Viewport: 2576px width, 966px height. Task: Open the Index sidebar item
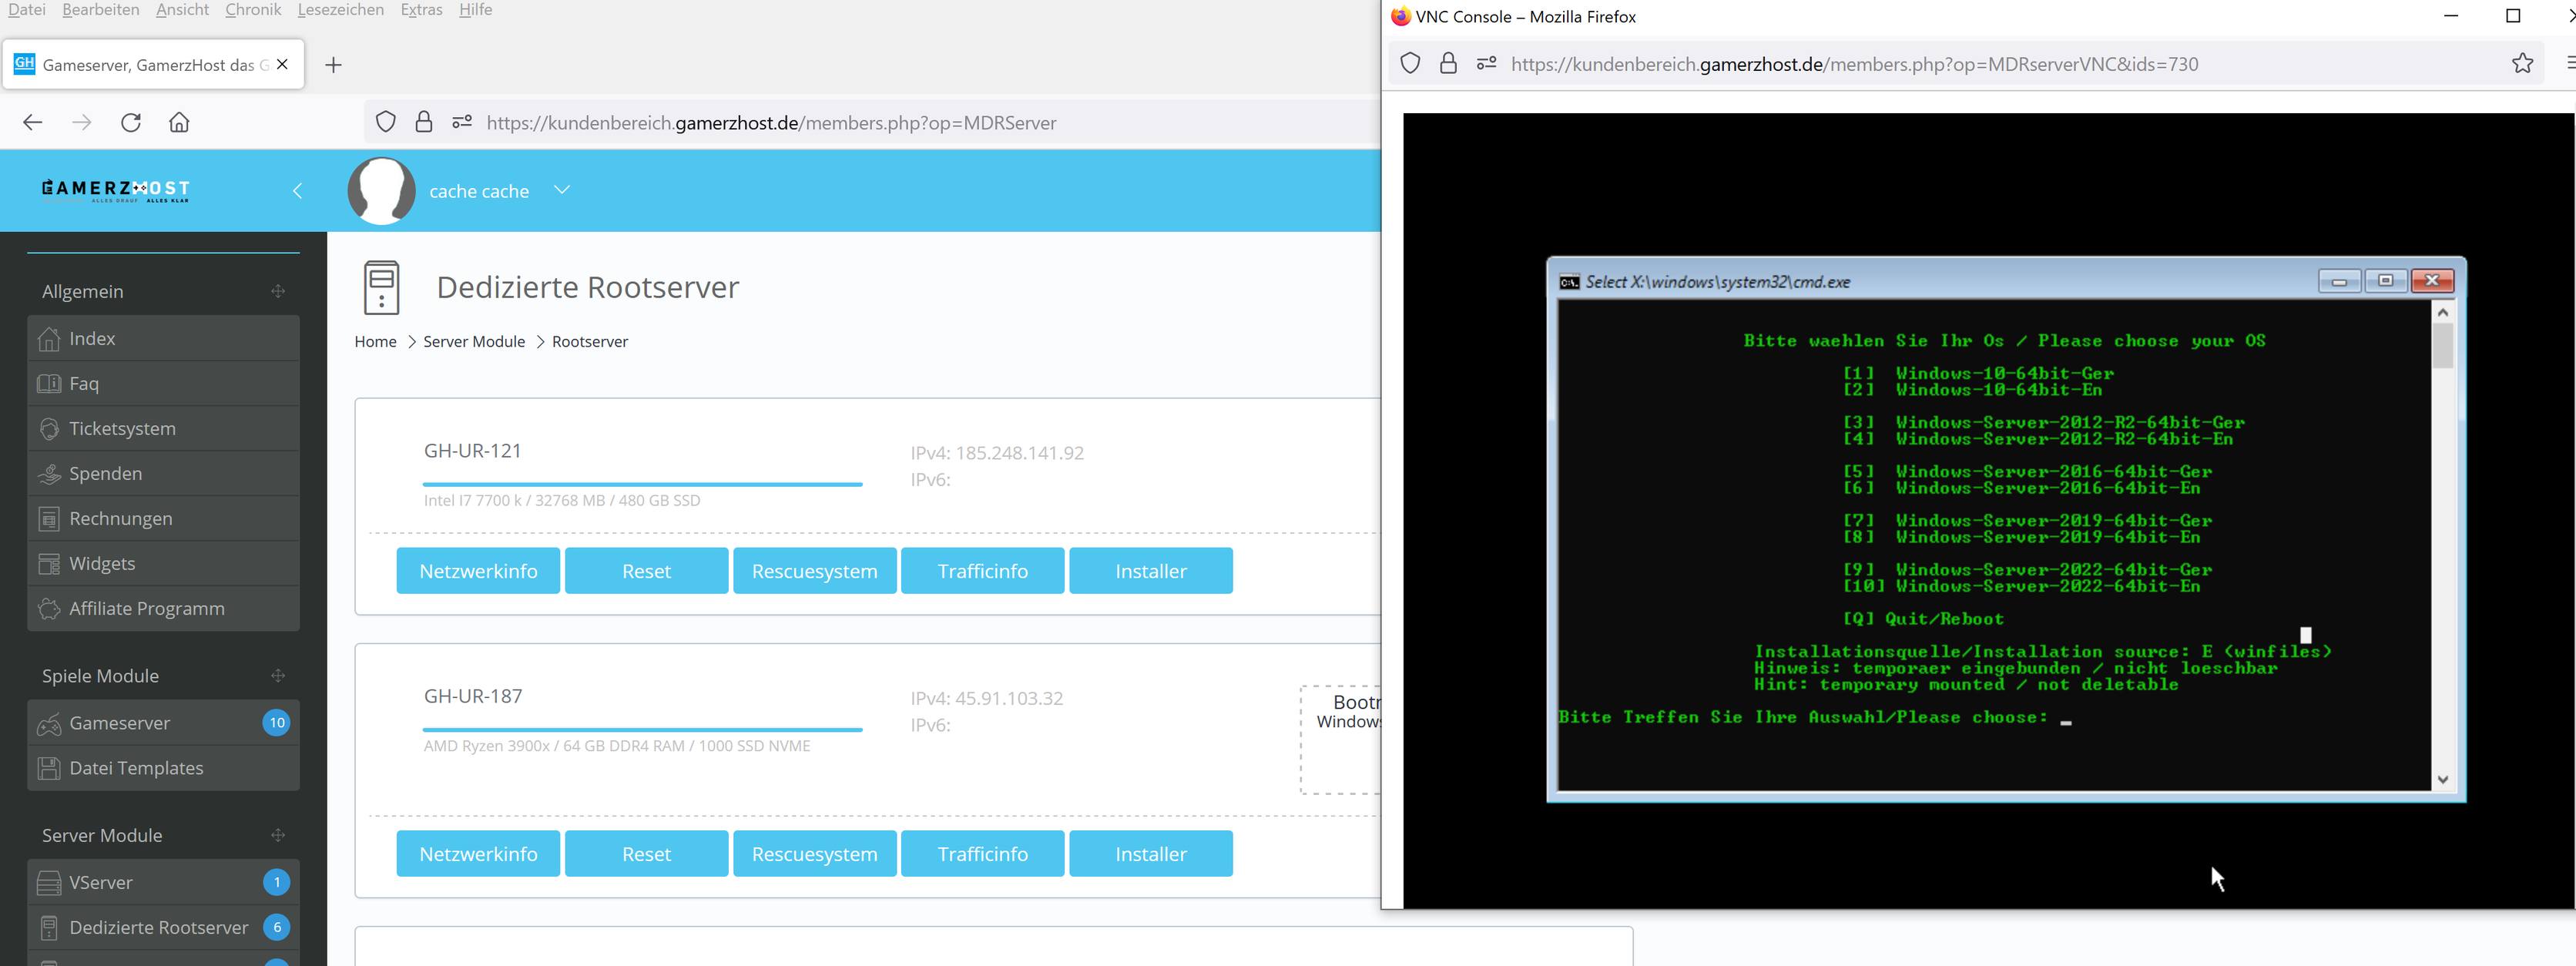pos(164,338)
